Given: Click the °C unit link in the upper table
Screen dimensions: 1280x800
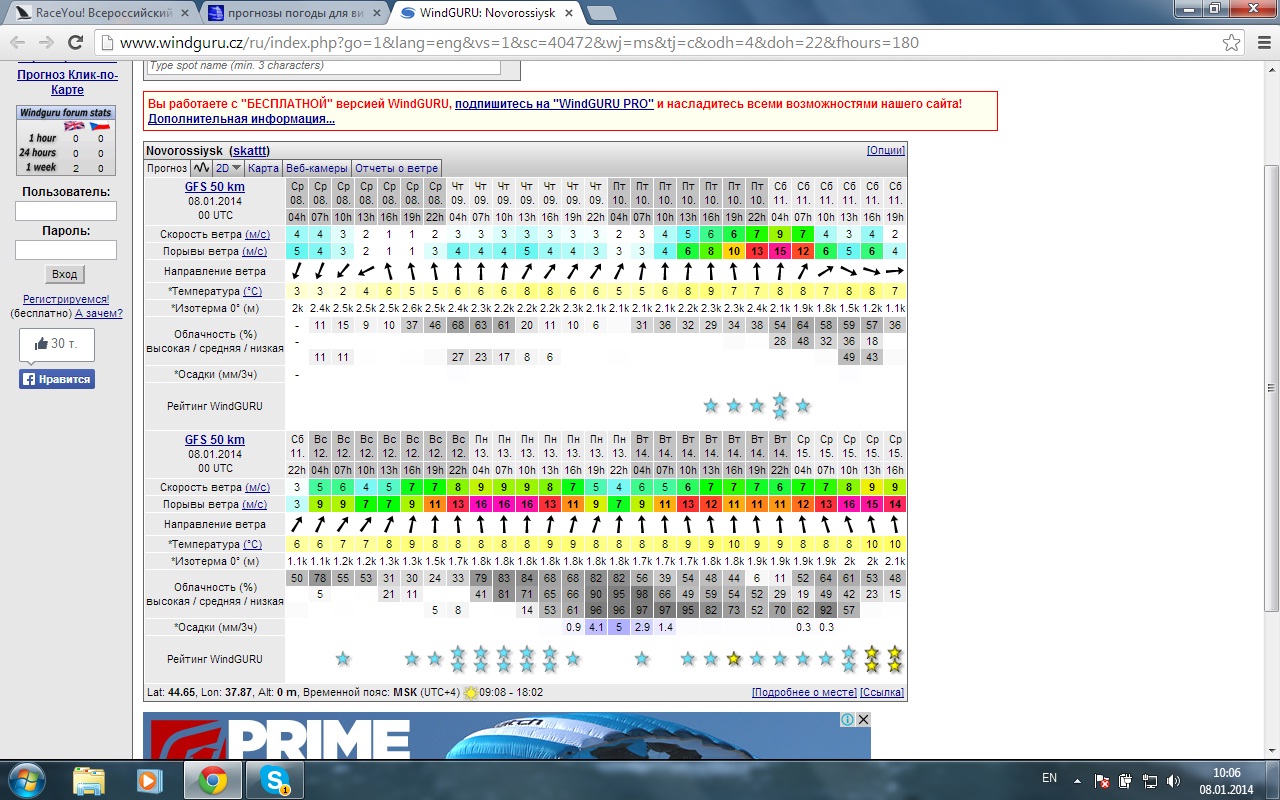Looking at the screenshot, I should 252,291.
